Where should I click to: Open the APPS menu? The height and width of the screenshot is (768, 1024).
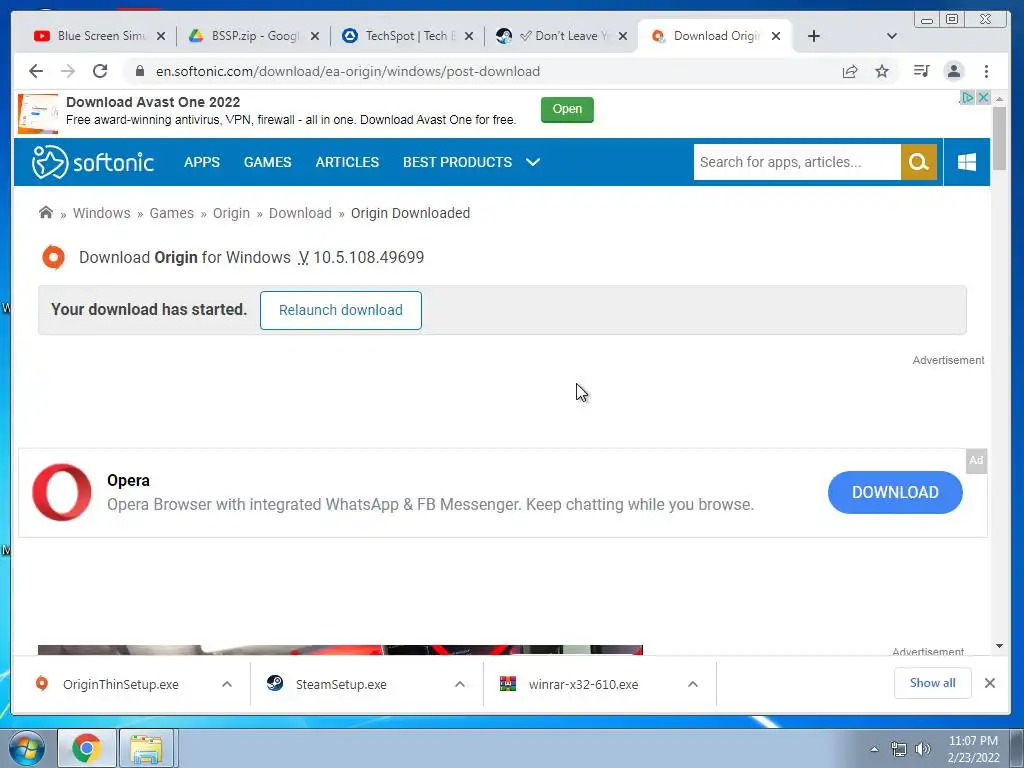[202, 162]
